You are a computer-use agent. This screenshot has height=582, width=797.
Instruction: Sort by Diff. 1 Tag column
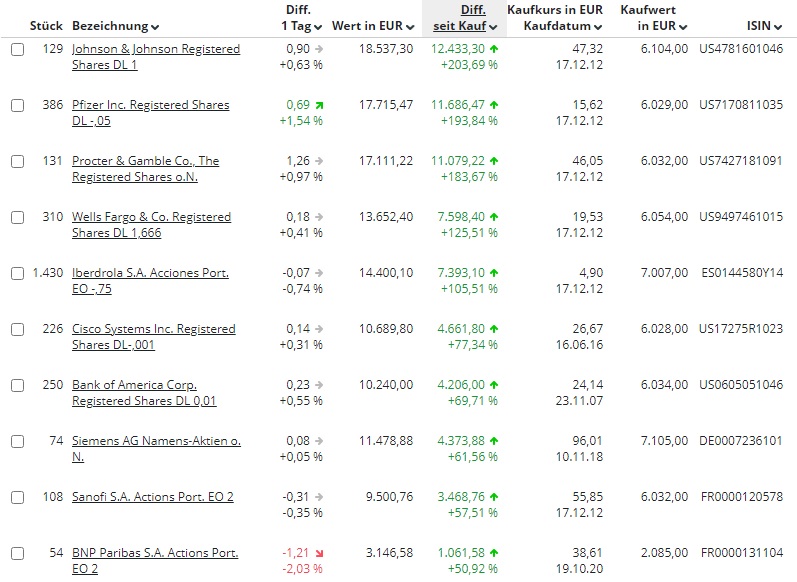(301, 18)
